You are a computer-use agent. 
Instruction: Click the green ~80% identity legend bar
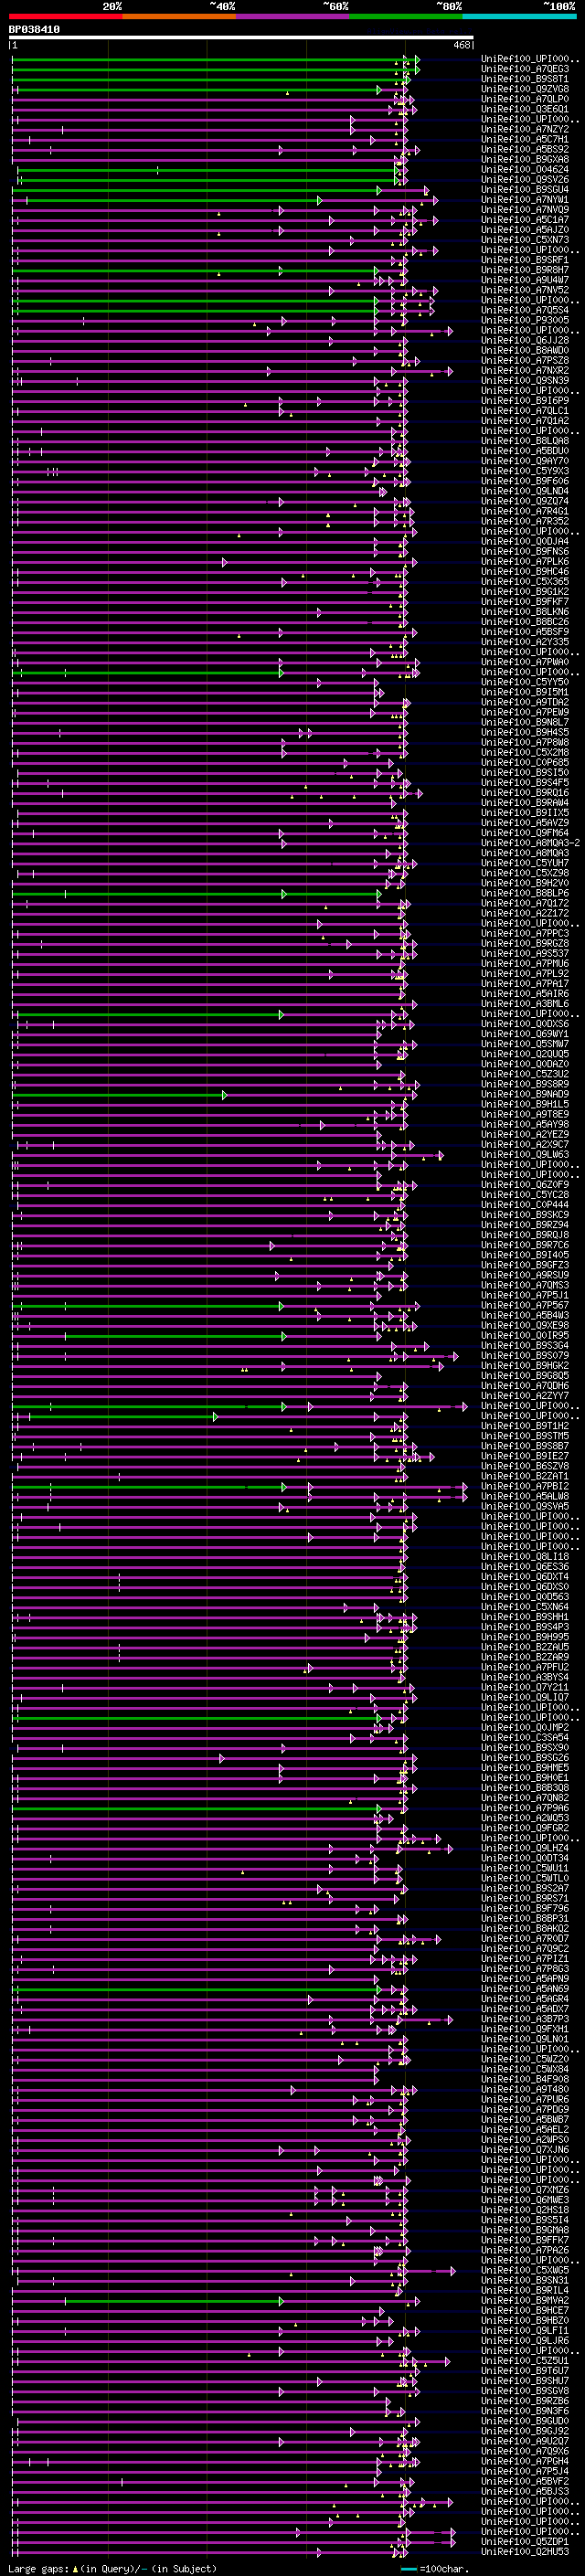(406, 16)
